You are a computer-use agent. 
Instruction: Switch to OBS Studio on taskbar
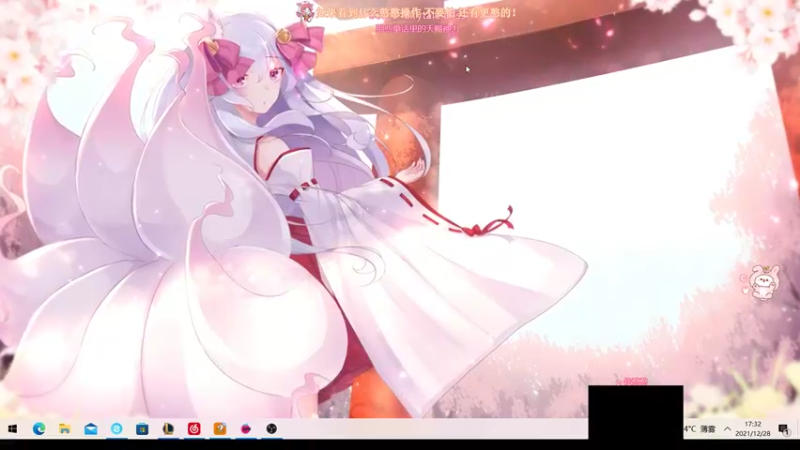coord(271,429)
